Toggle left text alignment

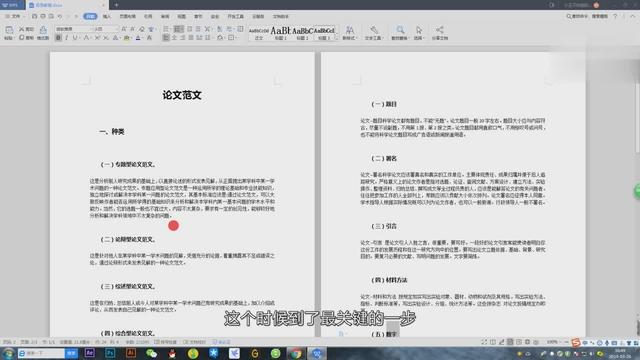(166, 38)
